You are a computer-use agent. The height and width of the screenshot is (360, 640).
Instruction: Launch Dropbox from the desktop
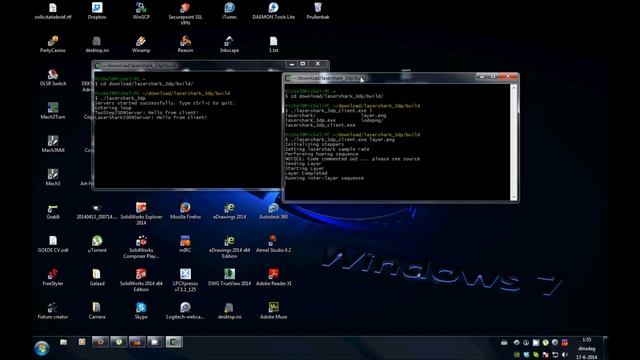[x=97, y=11]
